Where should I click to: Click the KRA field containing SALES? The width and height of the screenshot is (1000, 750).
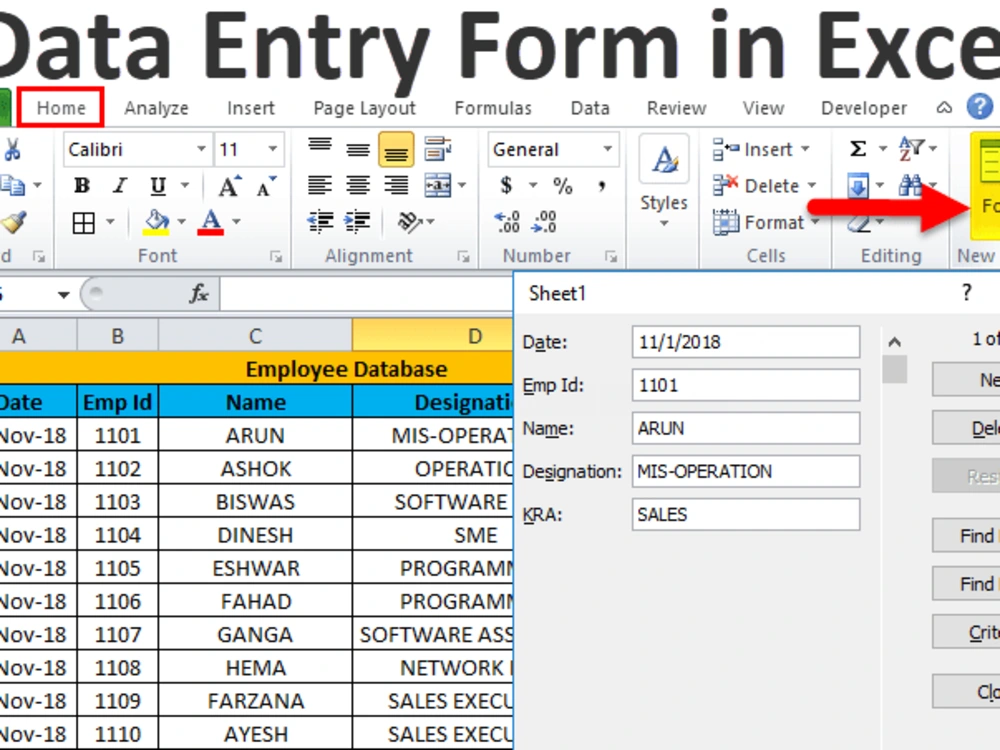746,515
